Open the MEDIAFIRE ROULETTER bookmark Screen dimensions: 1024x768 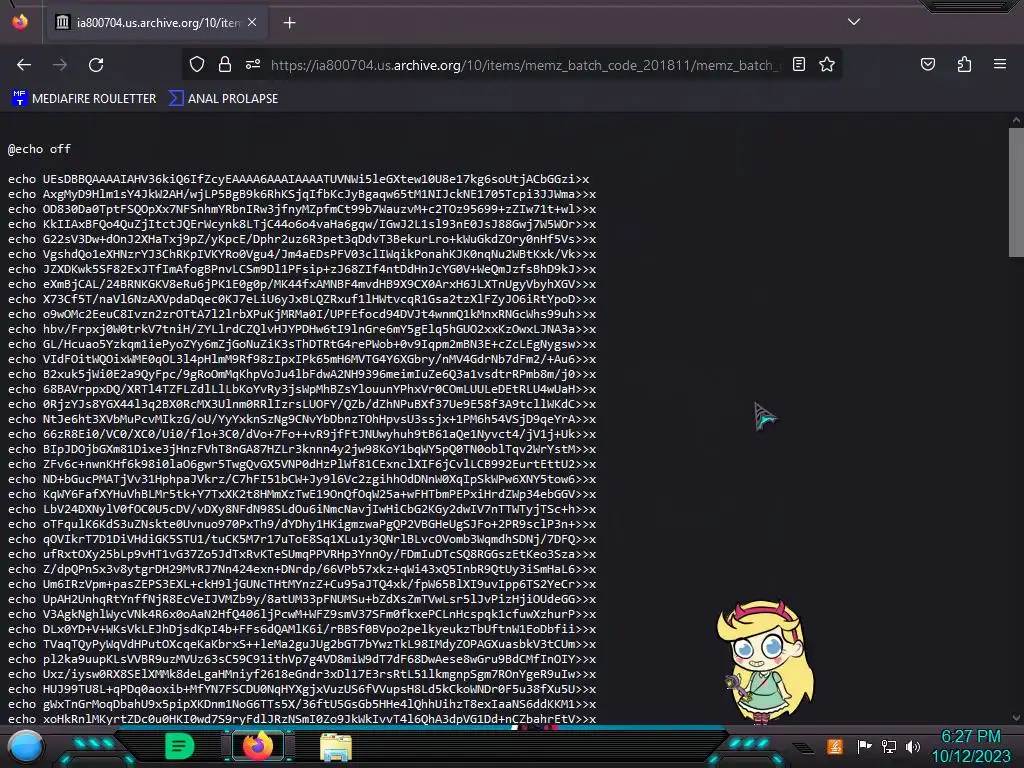[84, 99]
